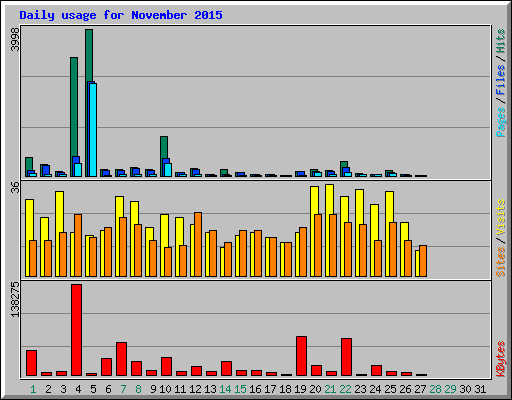
Task: Click the cyan Pages bar for day 5
Action: click(93, 130)
